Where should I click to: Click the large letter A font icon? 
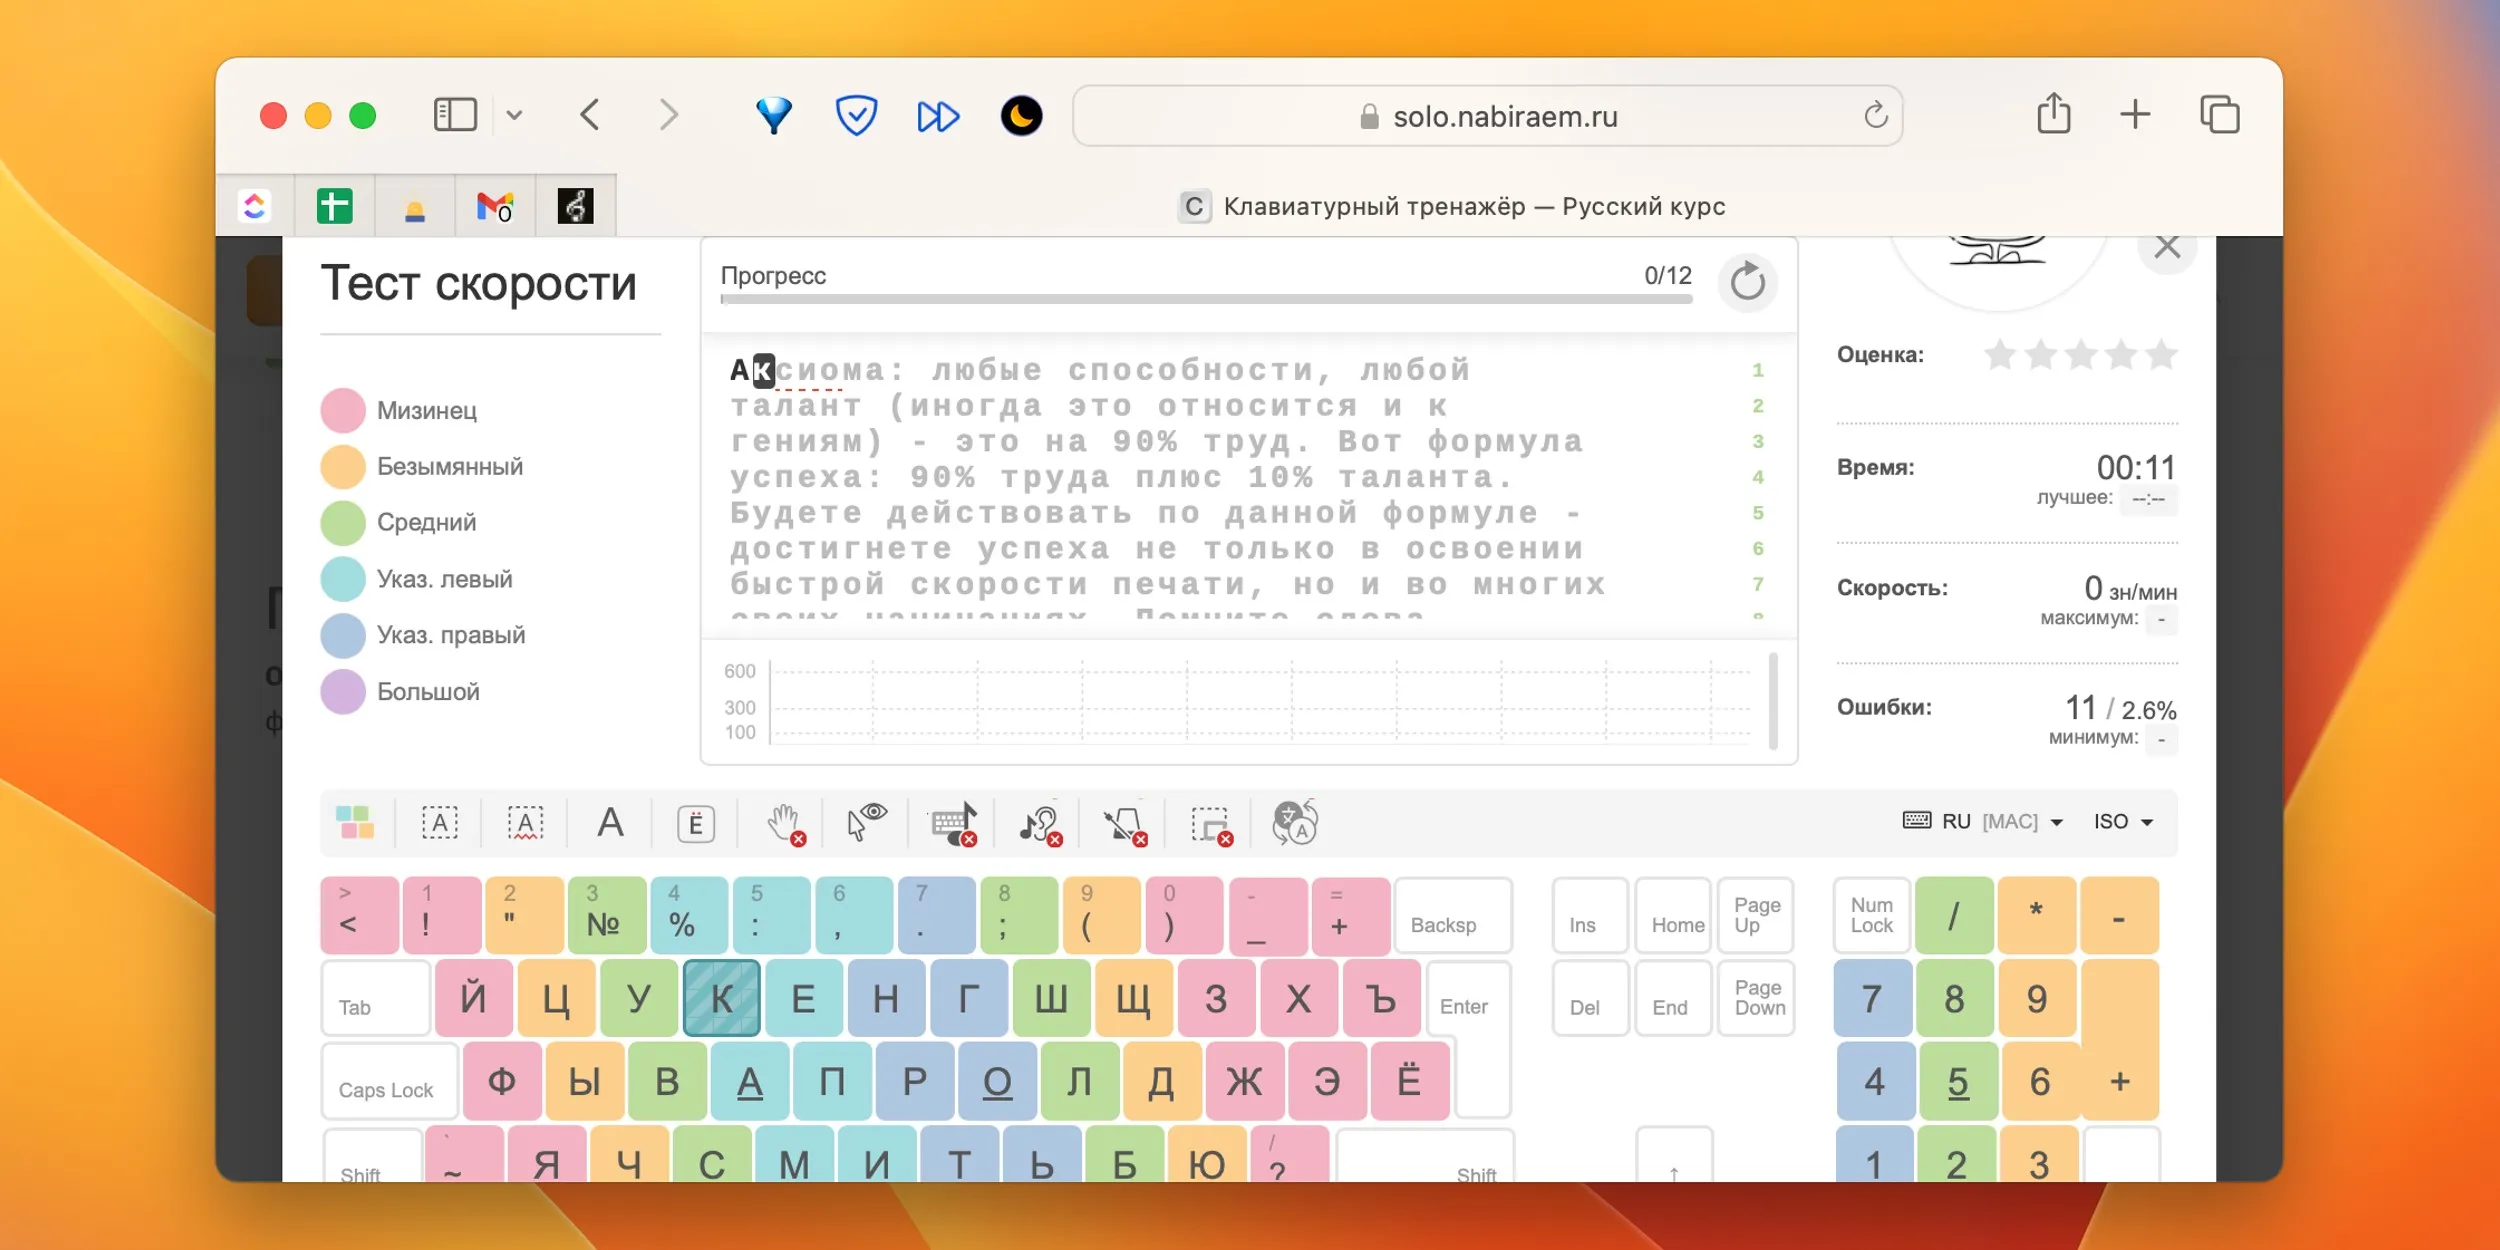(x=610, y=823)
